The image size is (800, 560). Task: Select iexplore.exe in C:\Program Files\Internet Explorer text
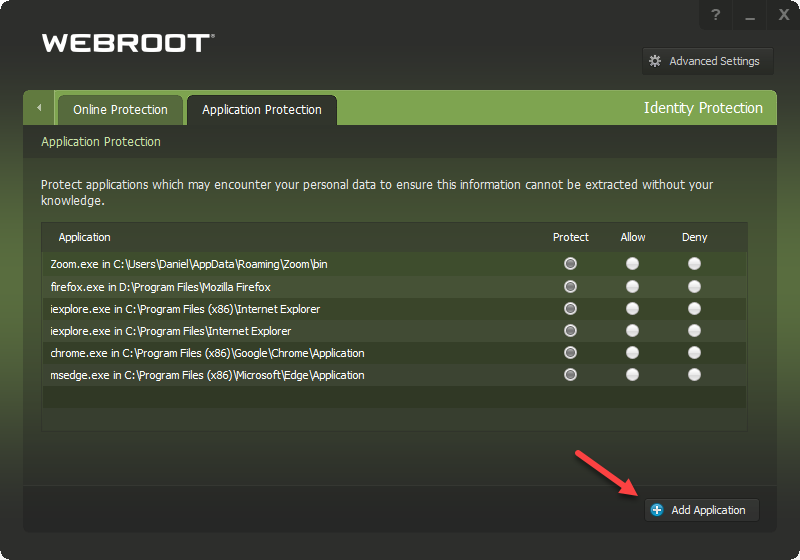170,331
